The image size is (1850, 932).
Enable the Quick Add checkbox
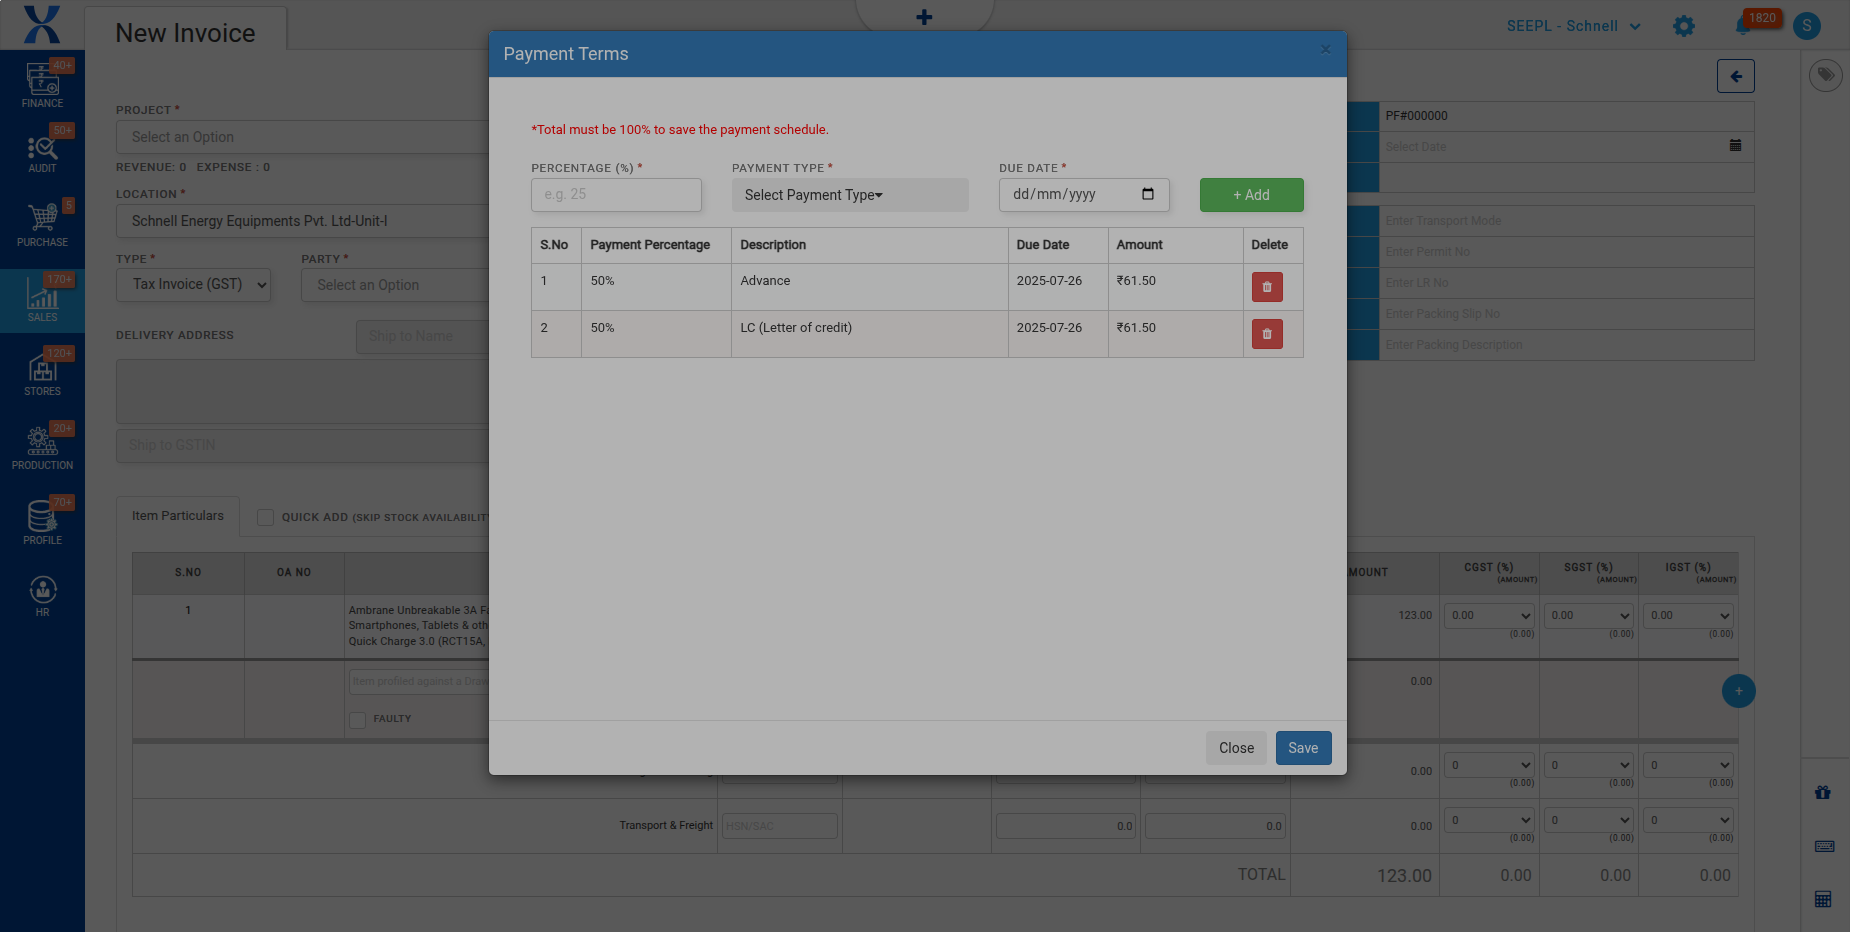(265, 517)
